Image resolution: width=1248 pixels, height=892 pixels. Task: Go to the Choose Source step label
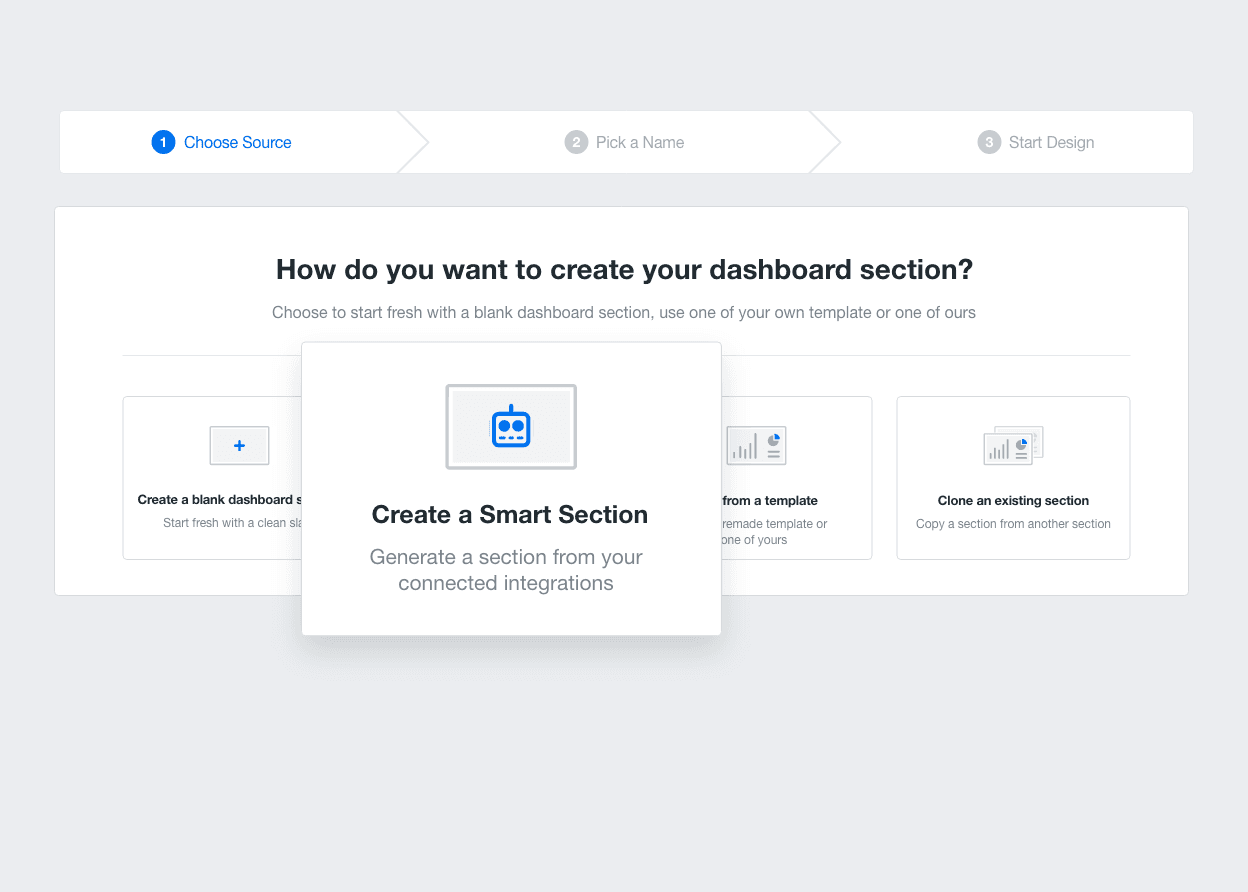237,142
